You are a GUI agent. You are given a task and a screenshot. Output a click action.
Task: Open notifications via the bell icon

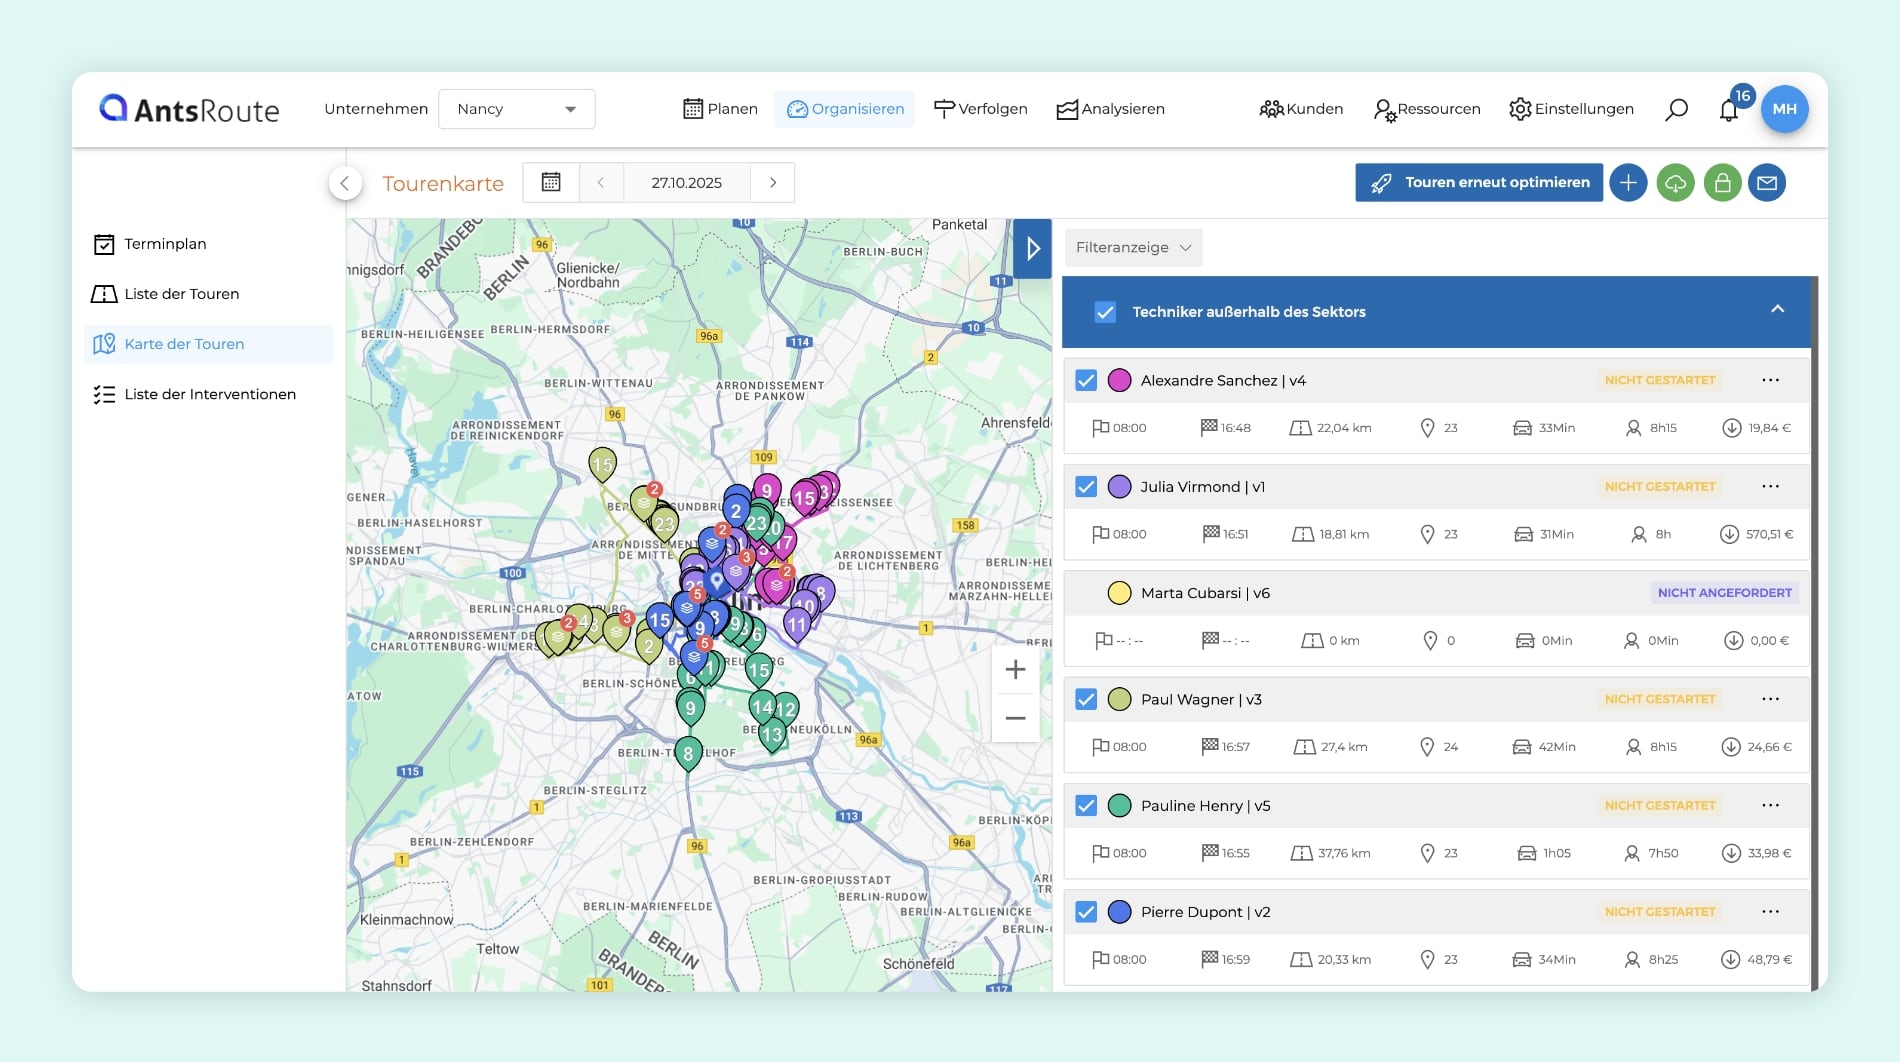coord(1728,110)
